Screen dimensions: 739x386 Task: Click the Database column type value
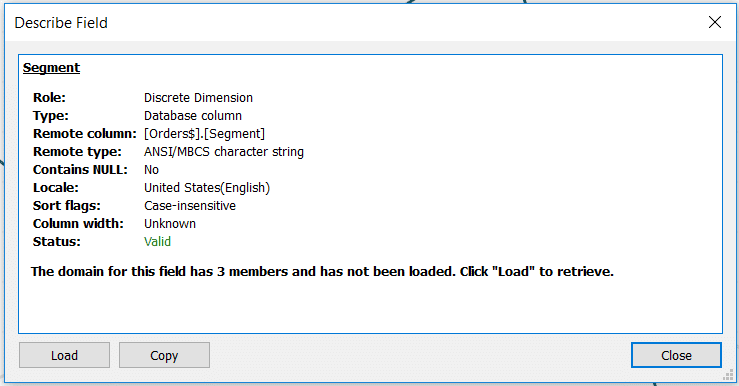pos(193,115)
